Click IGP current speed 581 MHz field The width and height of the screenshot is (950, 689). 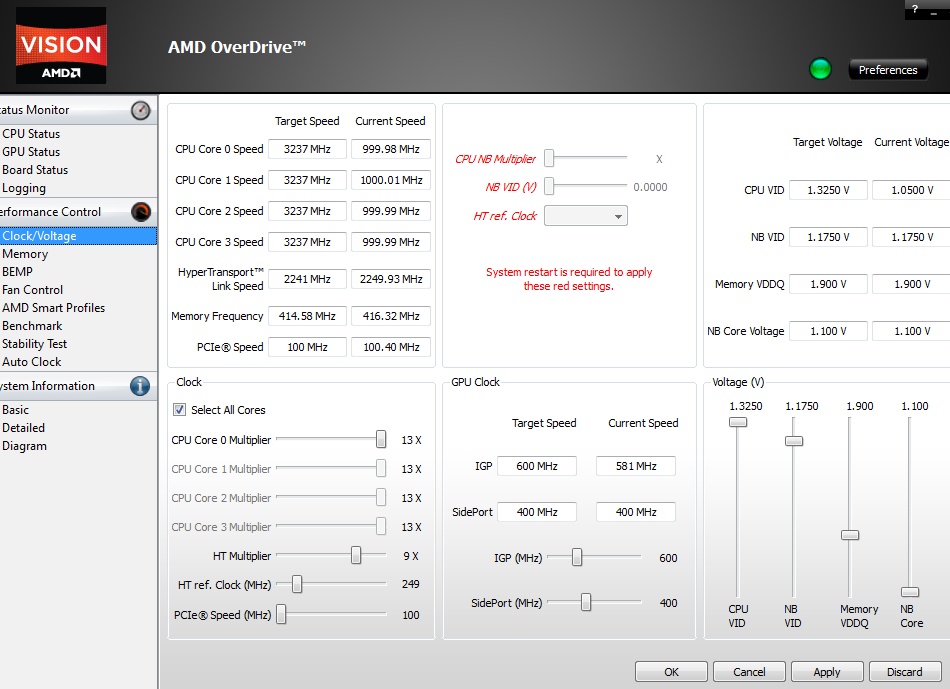point(636,466)
